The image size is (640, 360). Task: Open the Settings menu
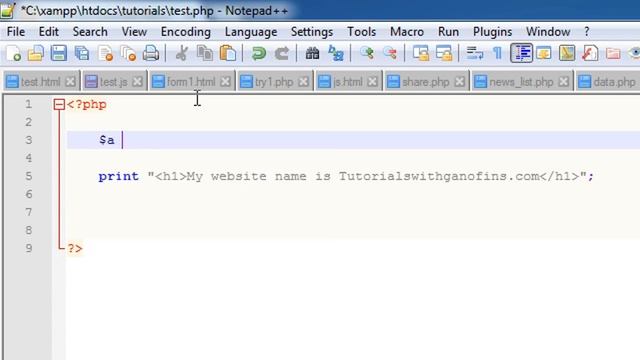point(312,31)
